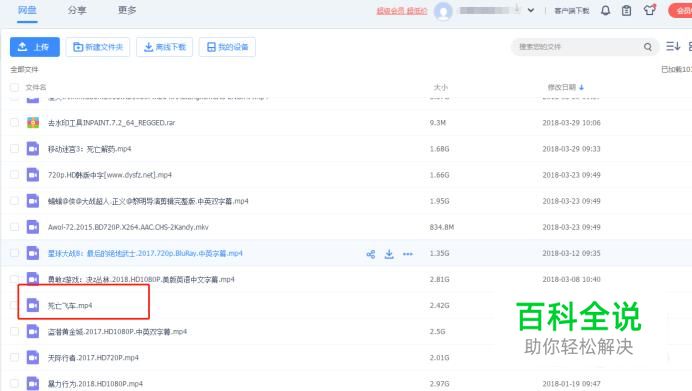This screenshot has width=692, height=391.
Task: Check the box for 720p.HD韩版中字 file
Action: point(14,174)
